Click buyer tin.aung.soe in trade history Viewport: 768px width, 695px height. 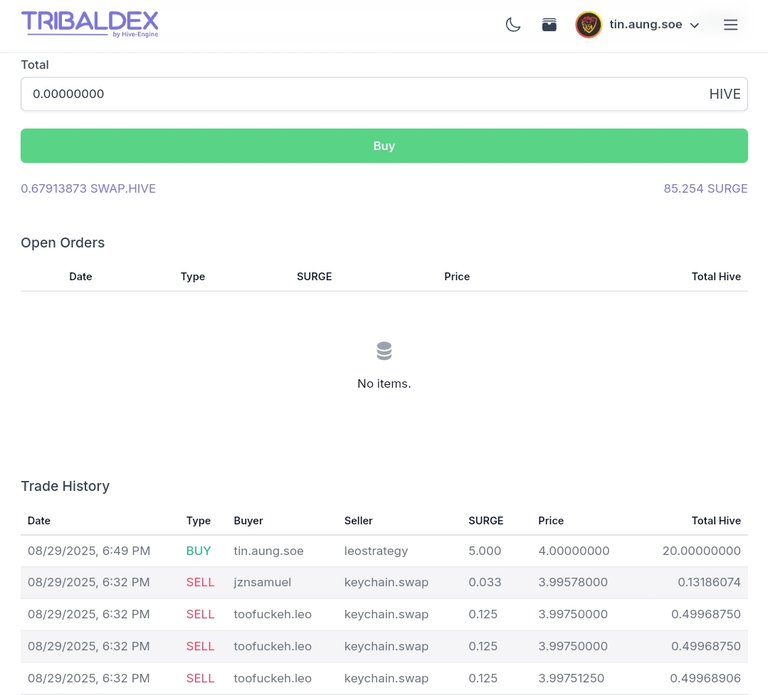click(268, 551)
